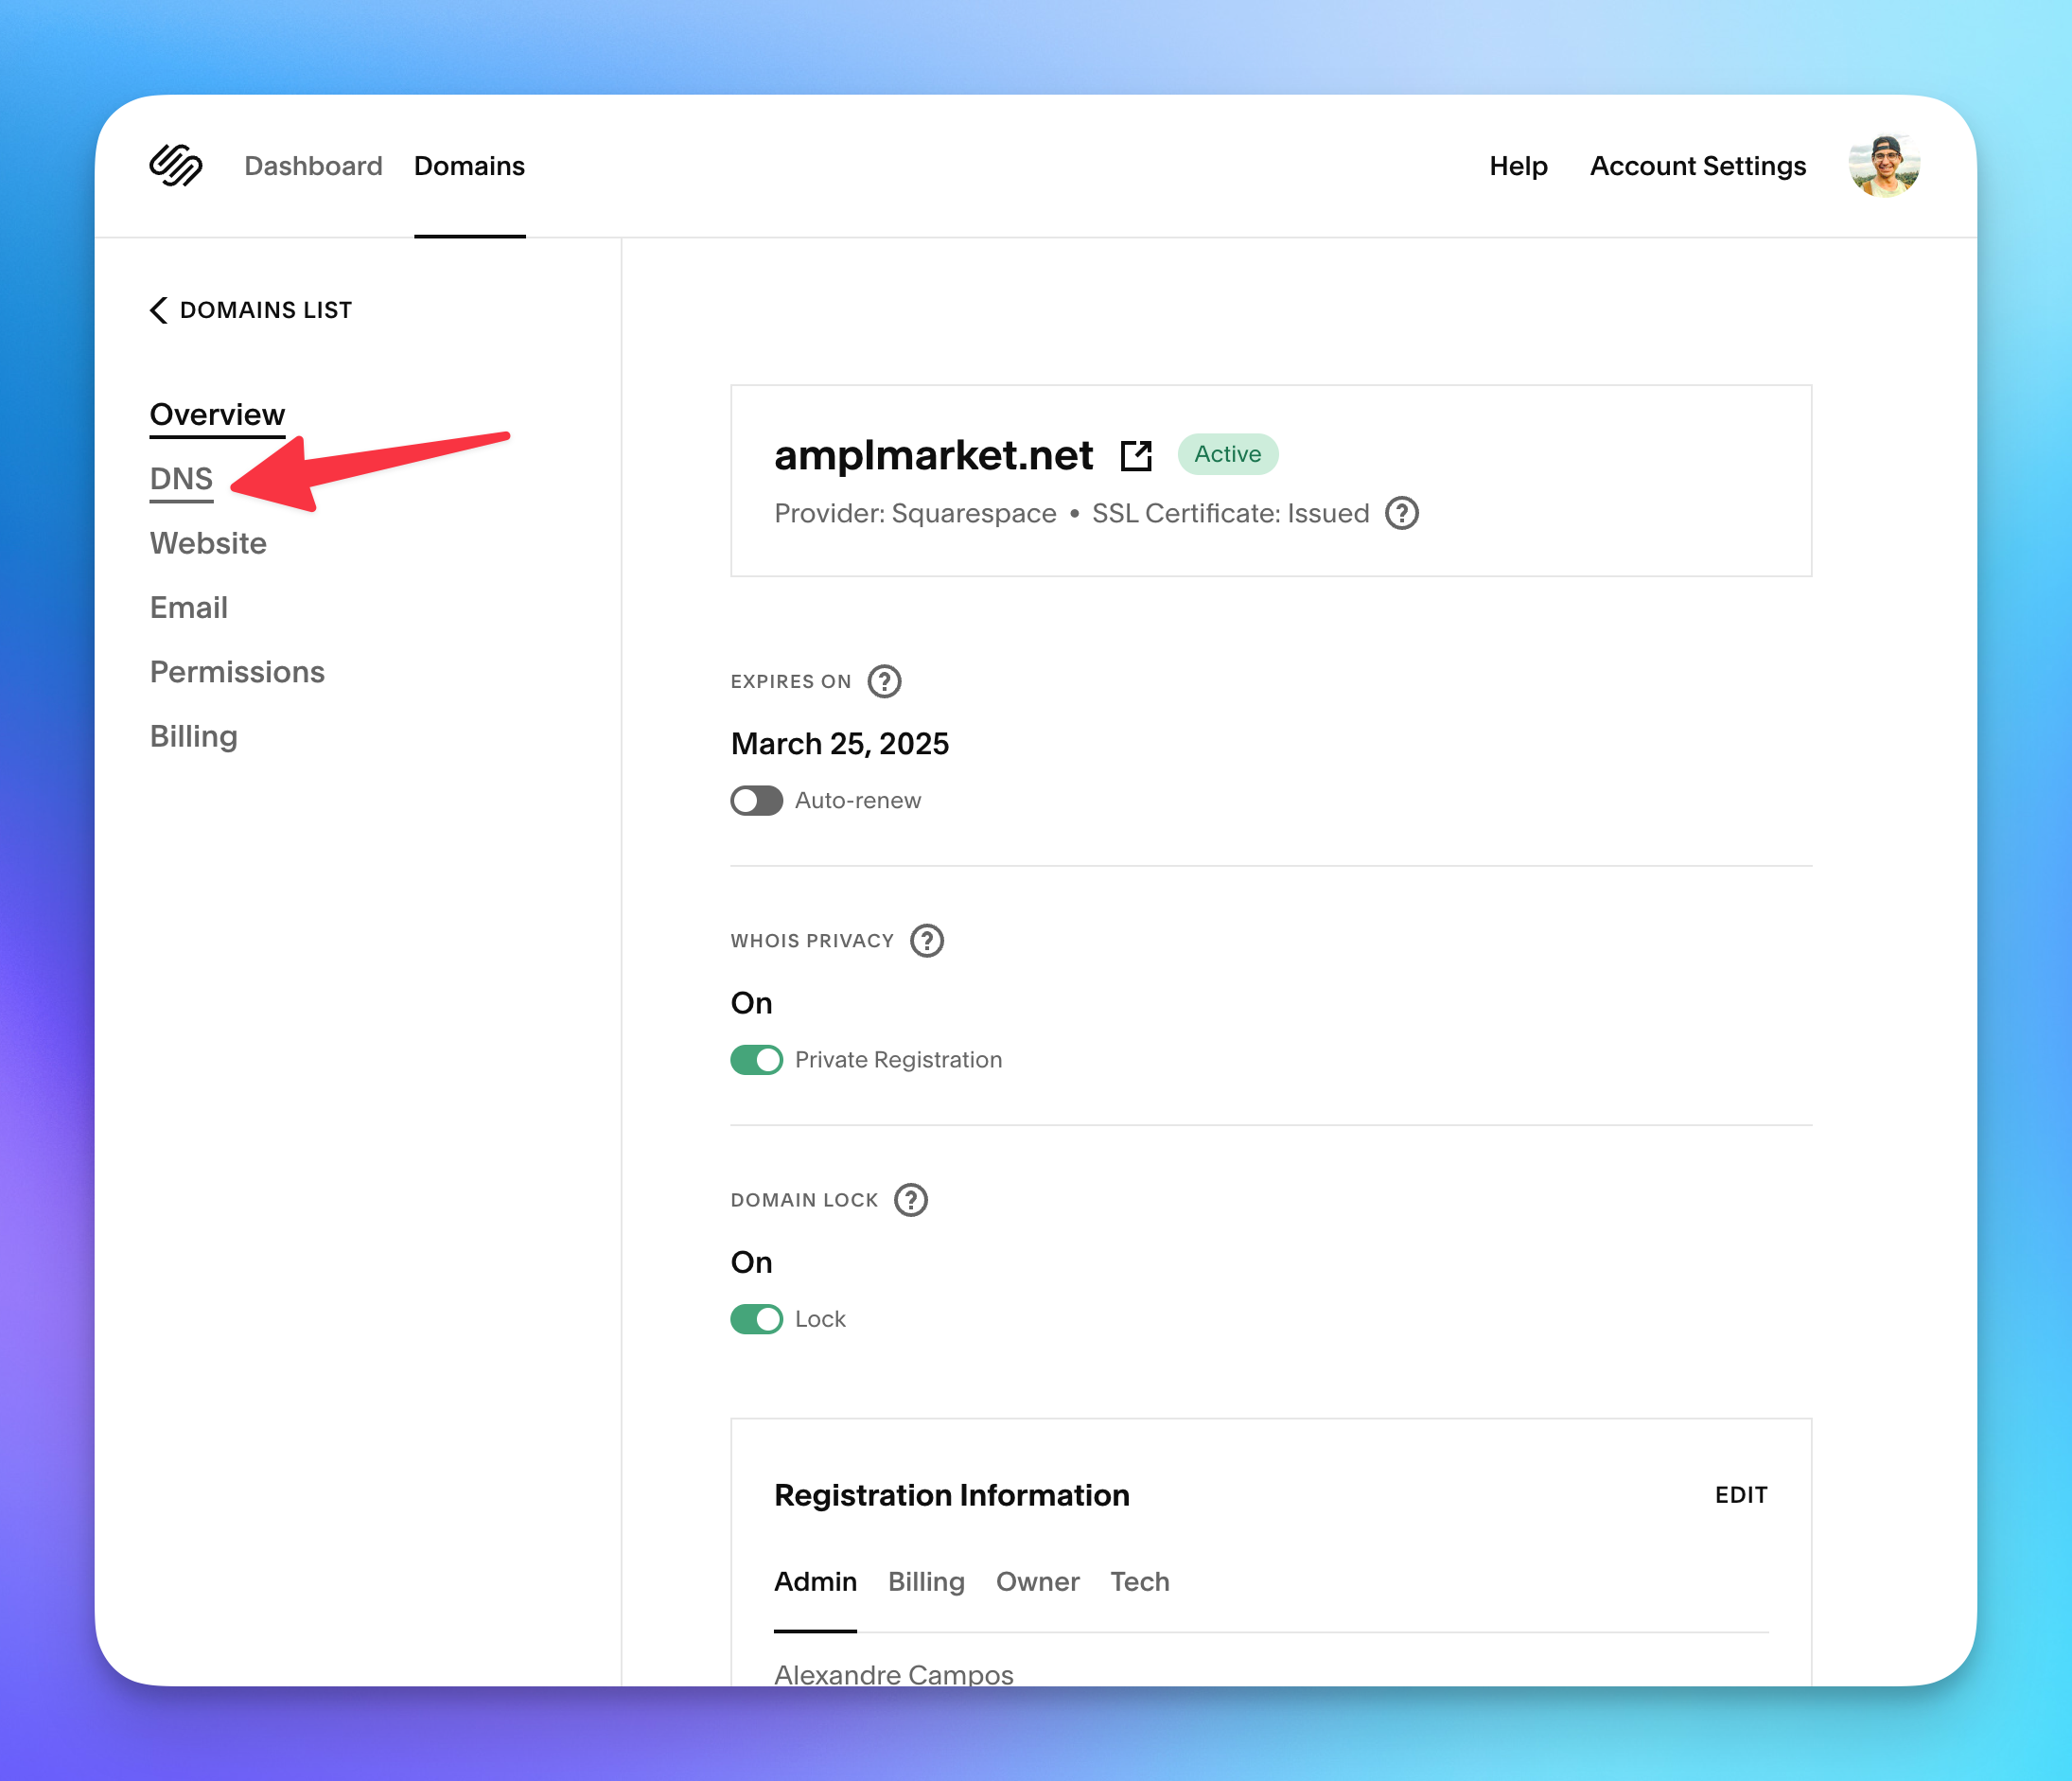The height and width of the screenshot is (1781, 2072).
Task: Click Domain Lock help question icon
Action: 910,1199
